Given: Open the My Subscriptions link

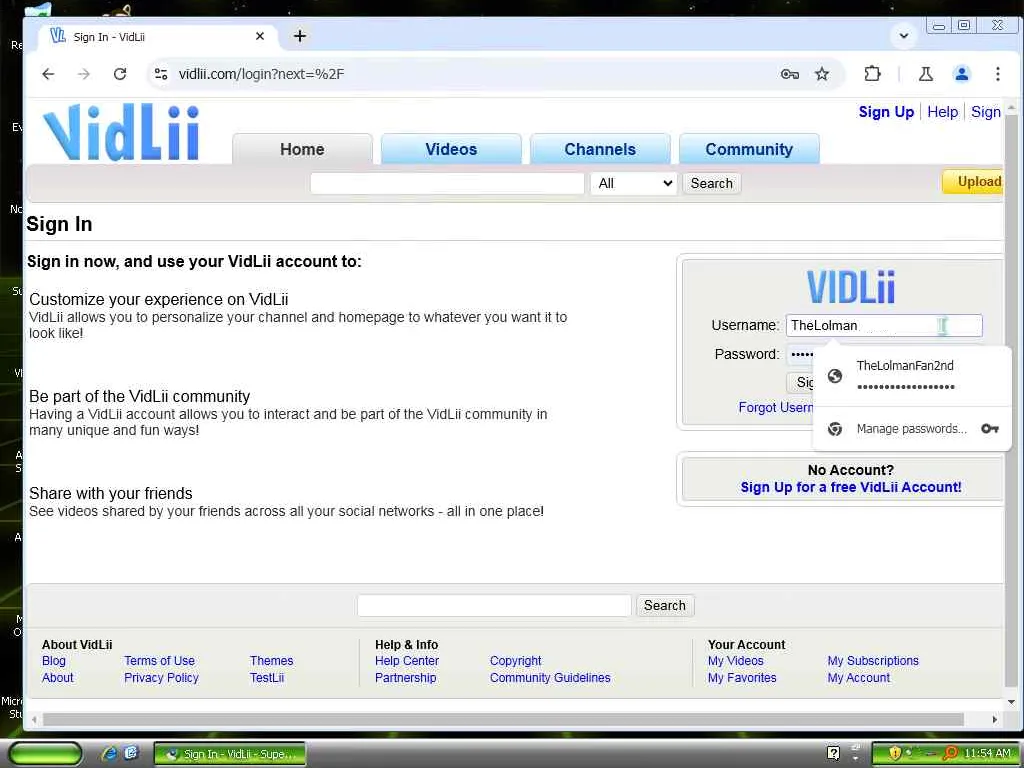Looking at the screenshot, I should click(873, 661).
